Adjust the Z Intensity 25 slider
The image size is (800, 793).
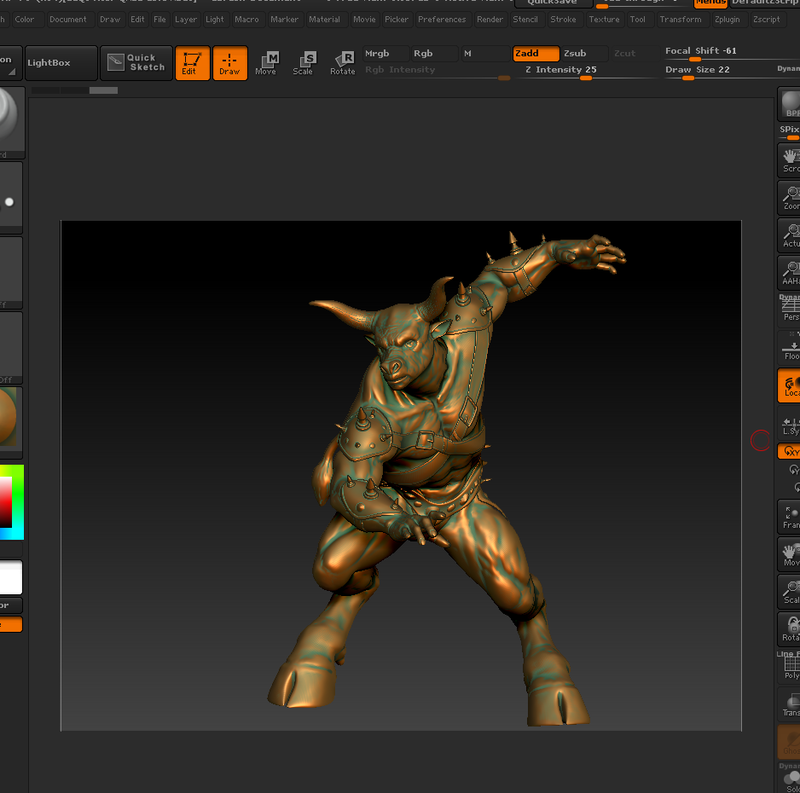[585, 70]
